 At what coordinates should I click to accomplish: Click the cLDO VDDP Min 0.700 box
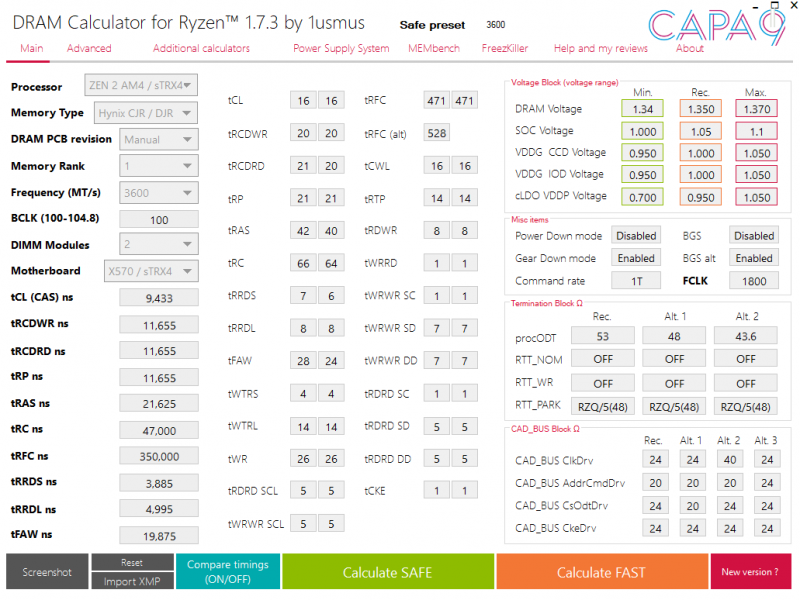pyautogui.click(x=642, y=197)
